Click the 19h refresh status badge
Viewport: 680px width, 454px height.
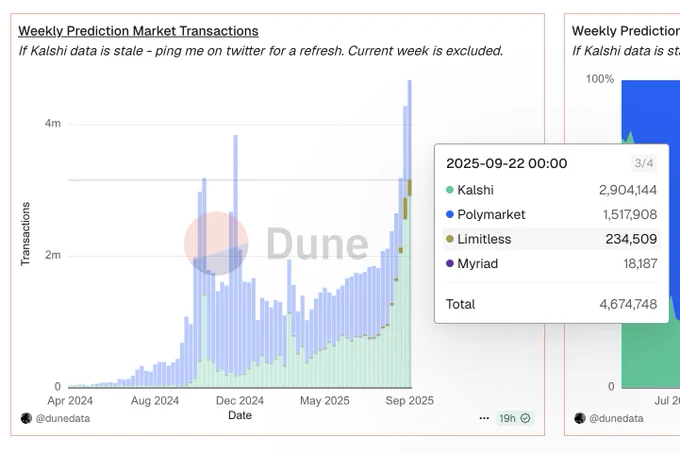point(514,418)
